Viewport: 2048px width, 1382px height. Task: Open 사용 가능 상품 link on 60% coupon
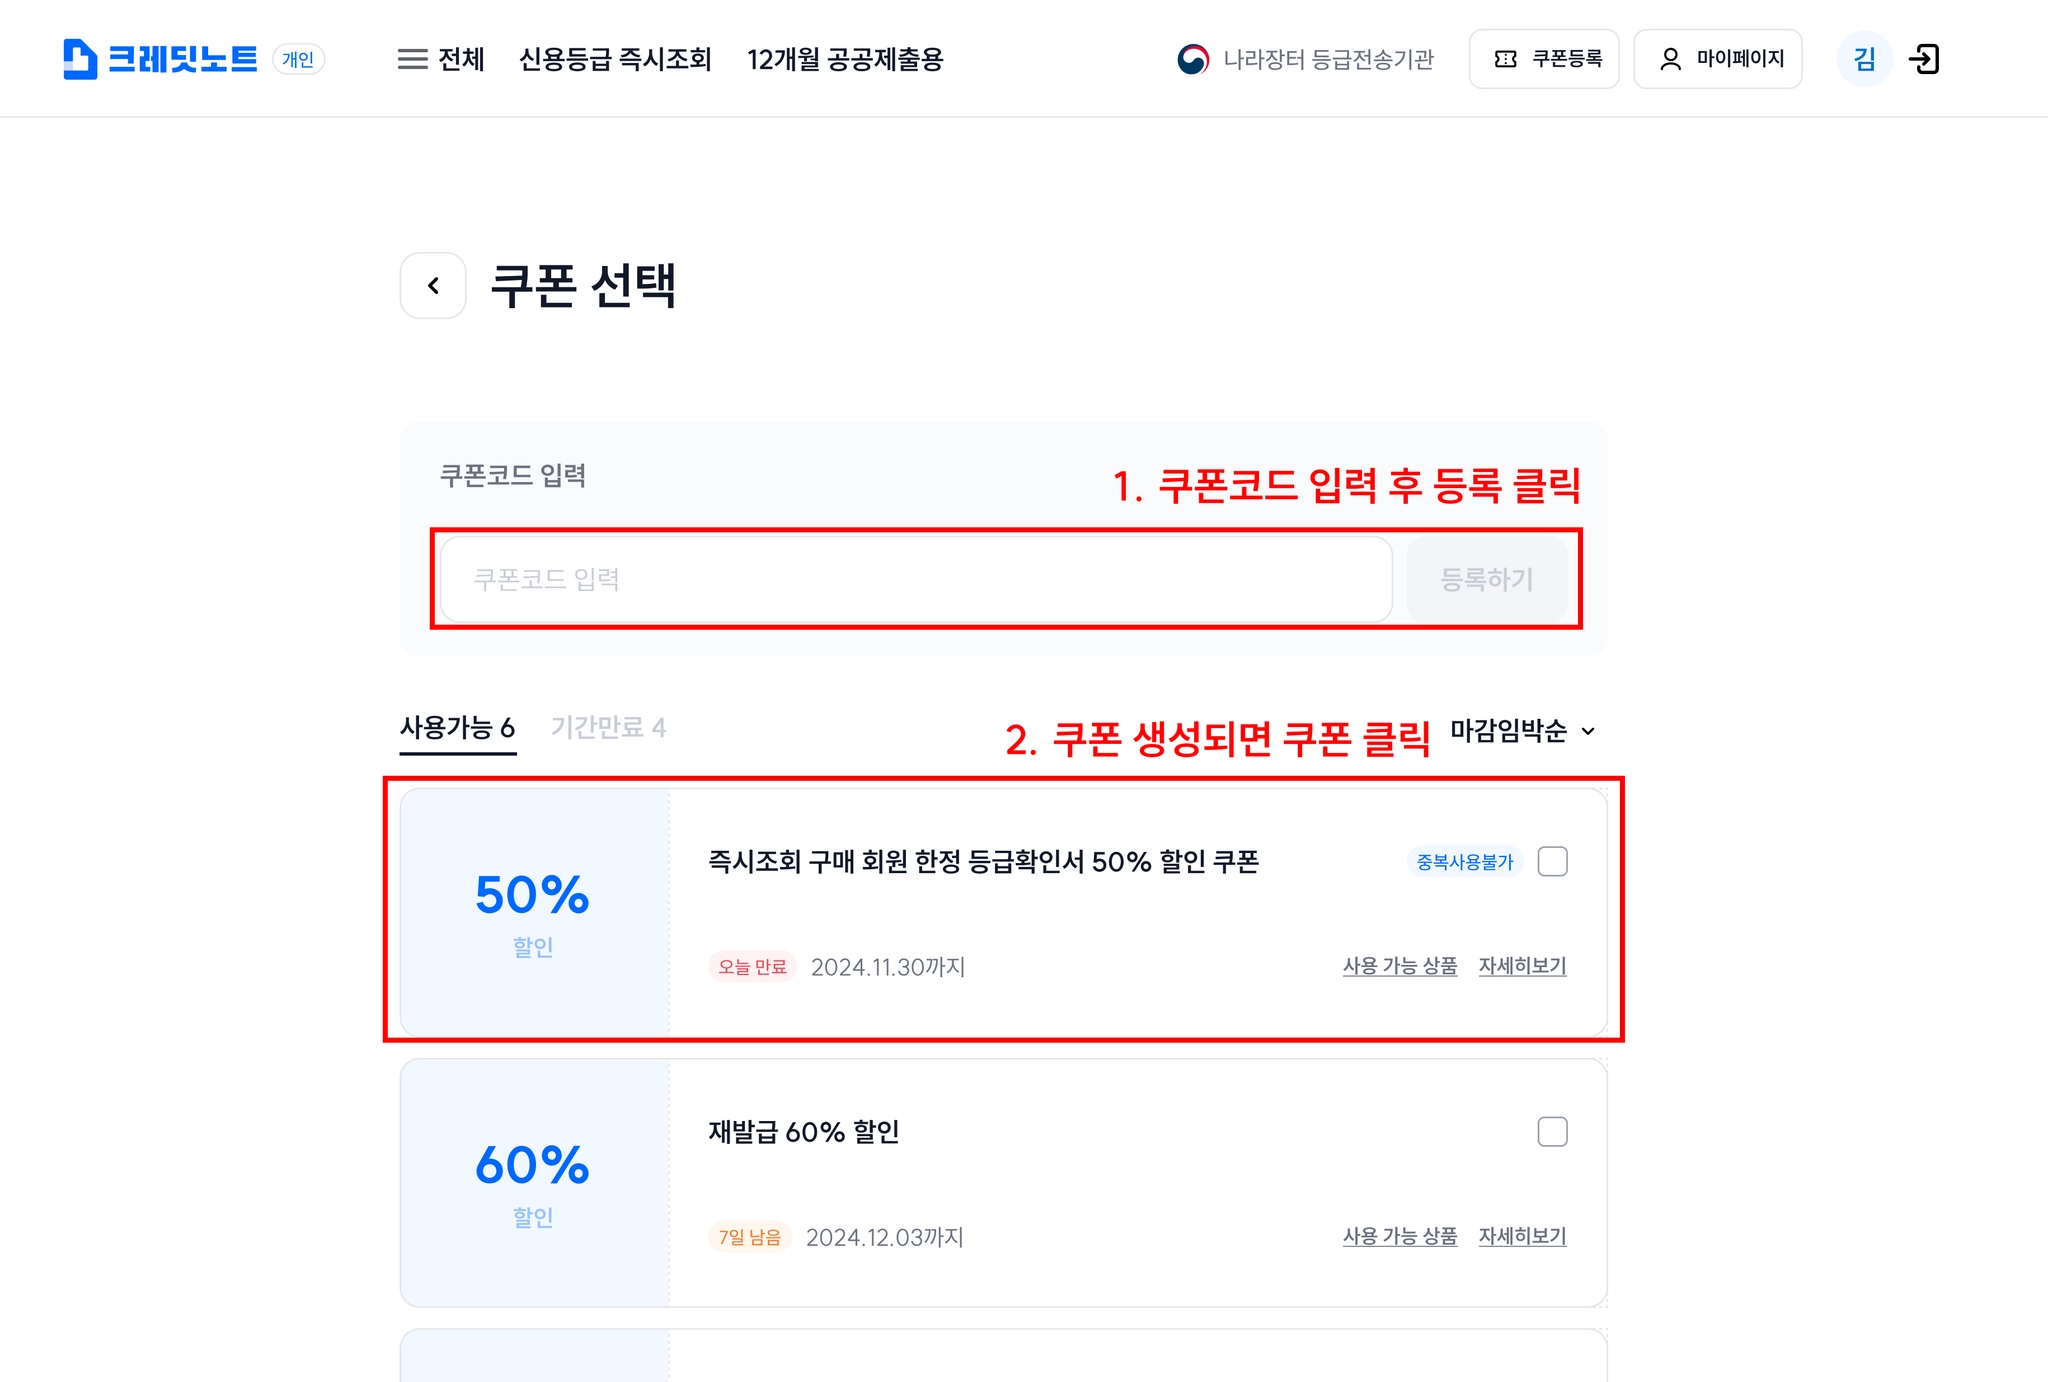coord(1400,1236)
